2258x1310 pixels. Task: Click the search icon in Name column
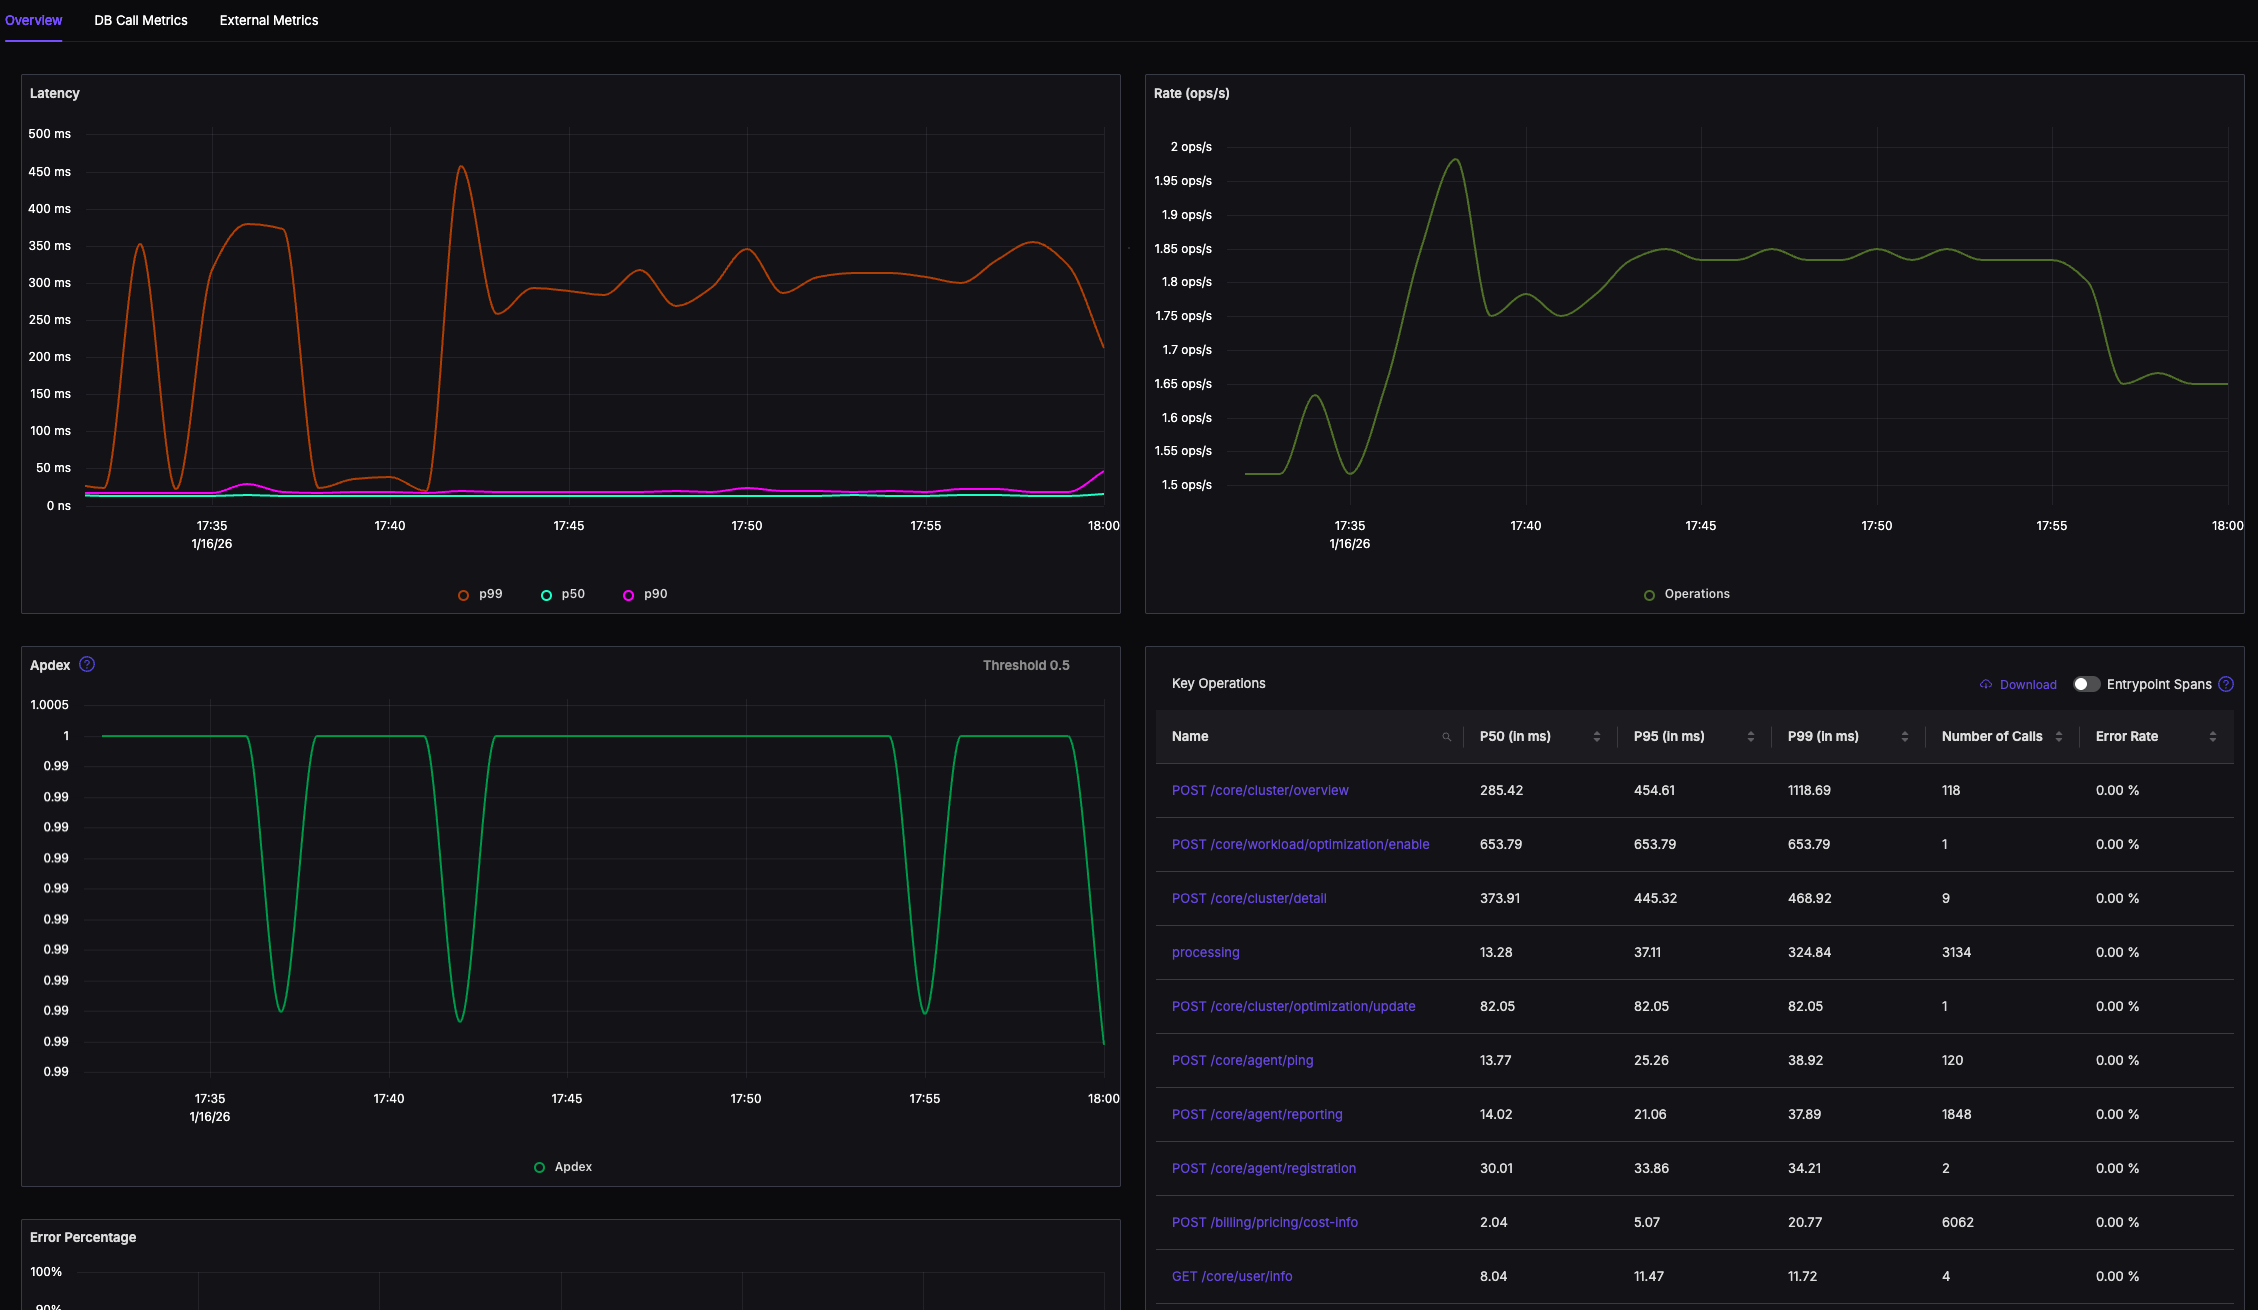point(1446,737)
